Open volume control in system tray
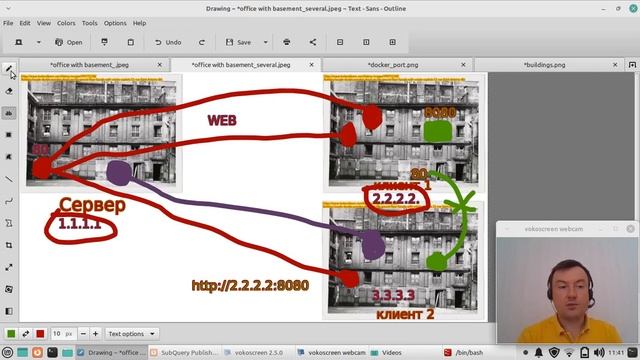640x360 pixels. 599,352
